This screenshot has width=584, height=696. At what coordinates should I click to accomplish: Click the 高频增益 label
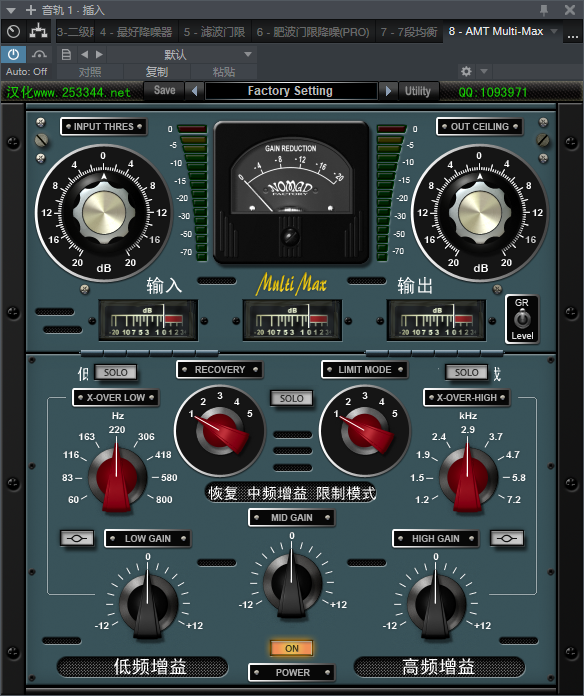(438, 667)
